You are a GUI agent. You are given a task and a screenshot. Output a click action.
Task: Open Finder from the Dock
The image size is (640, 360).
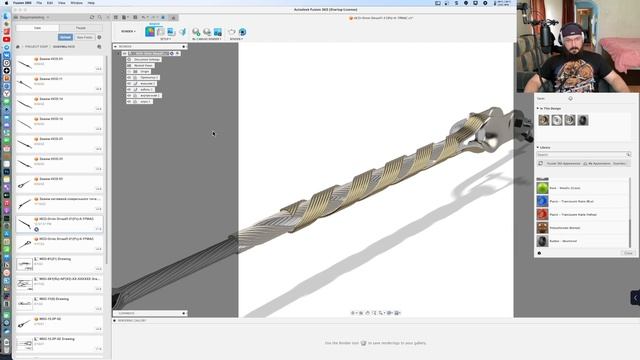6,16
